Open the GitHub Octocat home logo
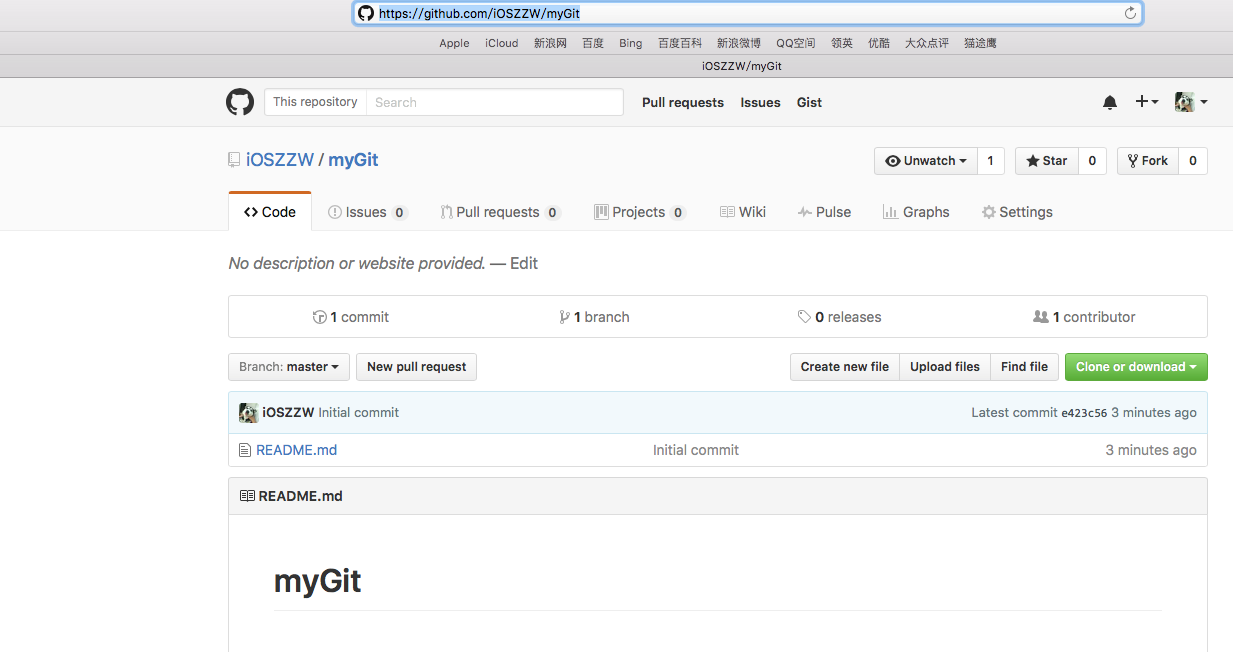 [x=240, y=102]
